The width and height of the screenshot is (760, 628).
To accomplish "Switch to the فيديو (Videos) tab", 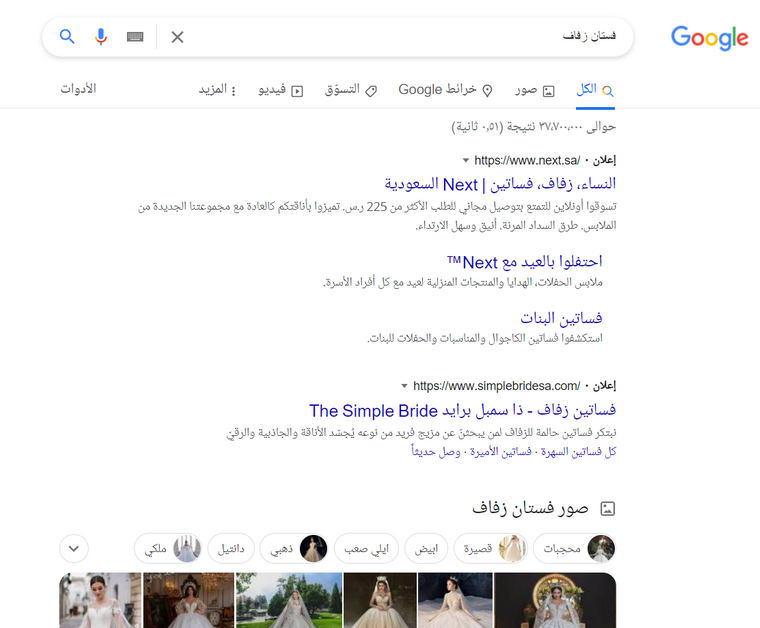I will pyautogui.click(x=281, y=90).
